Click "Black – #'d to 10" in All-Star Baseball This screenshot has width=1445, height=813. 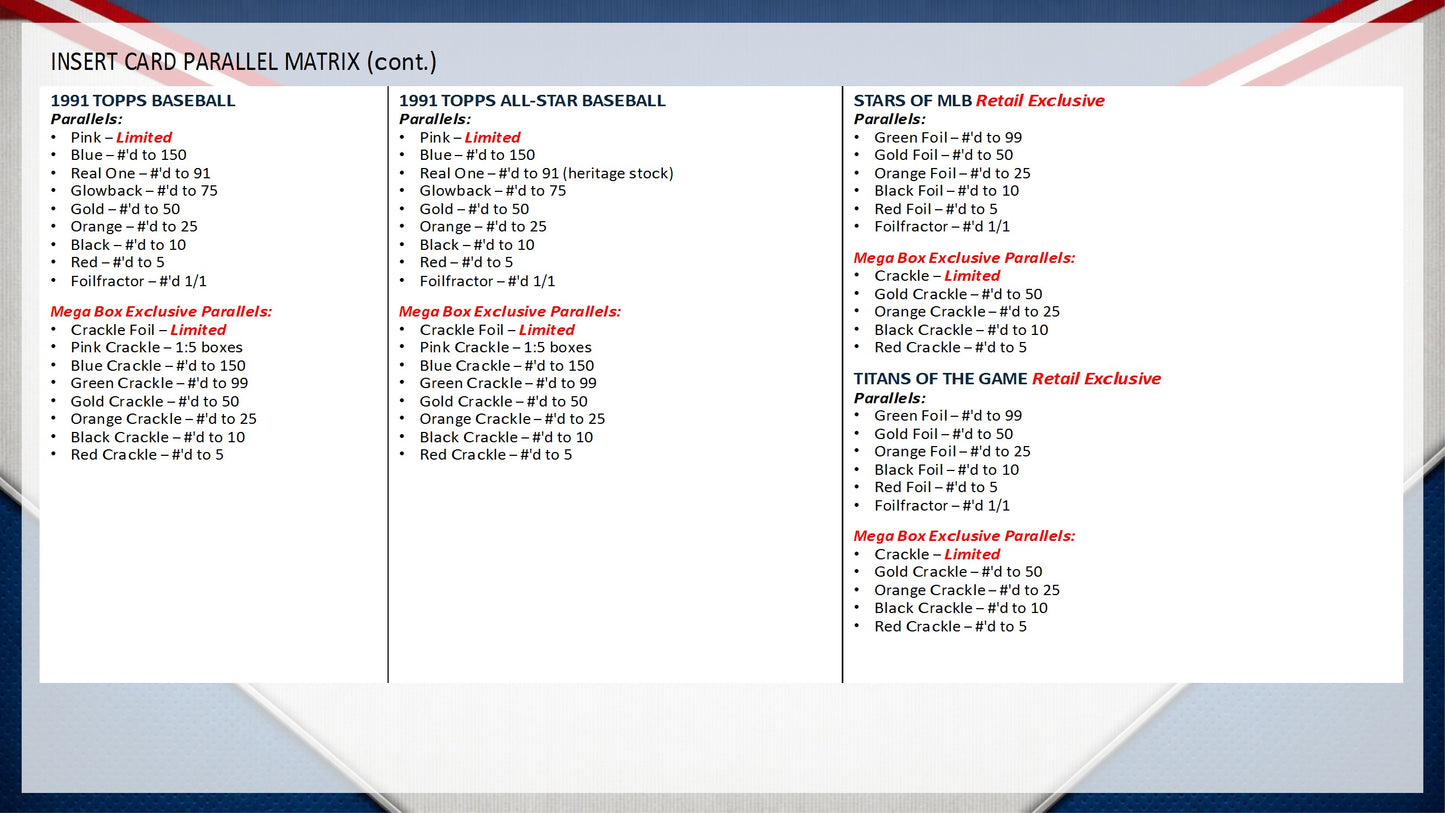(477, 245)
